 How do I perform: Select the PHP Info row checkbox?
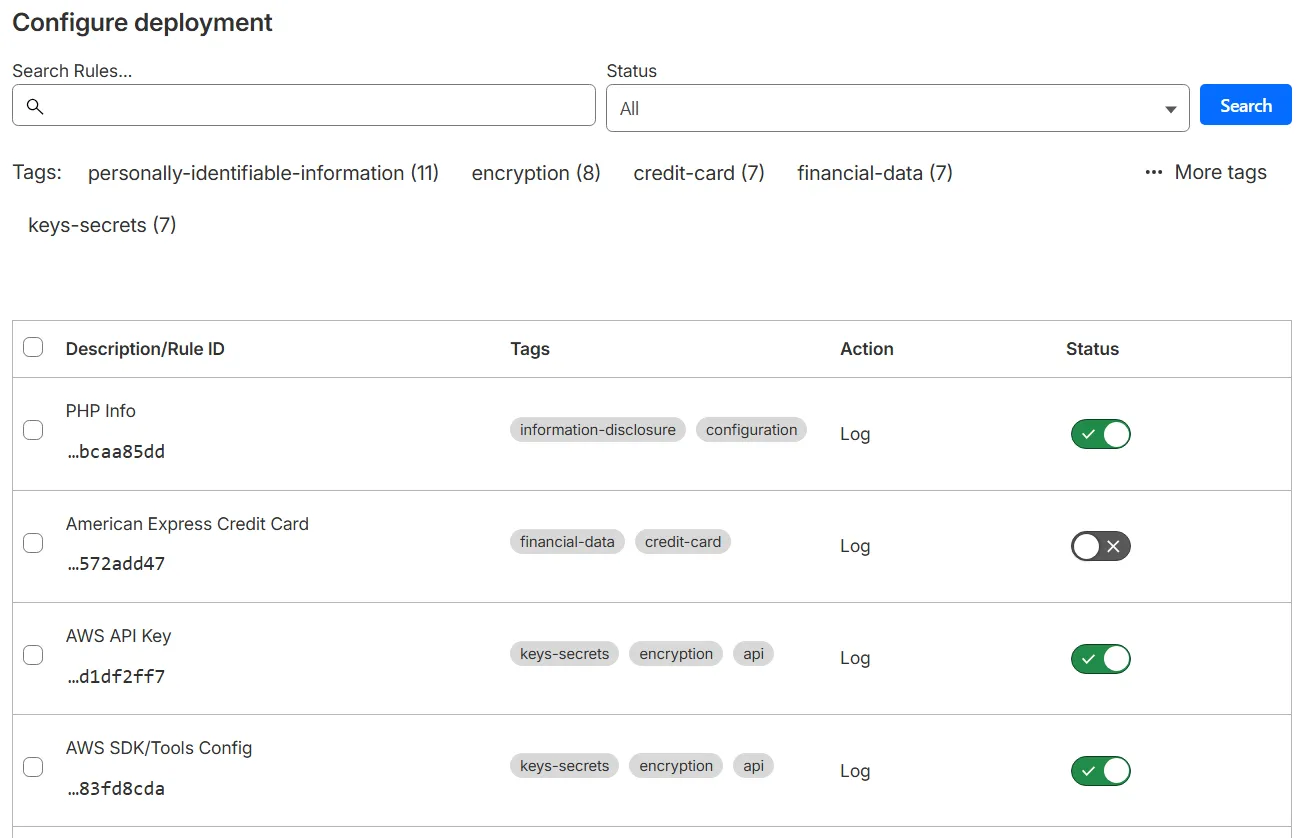point(32,430)
